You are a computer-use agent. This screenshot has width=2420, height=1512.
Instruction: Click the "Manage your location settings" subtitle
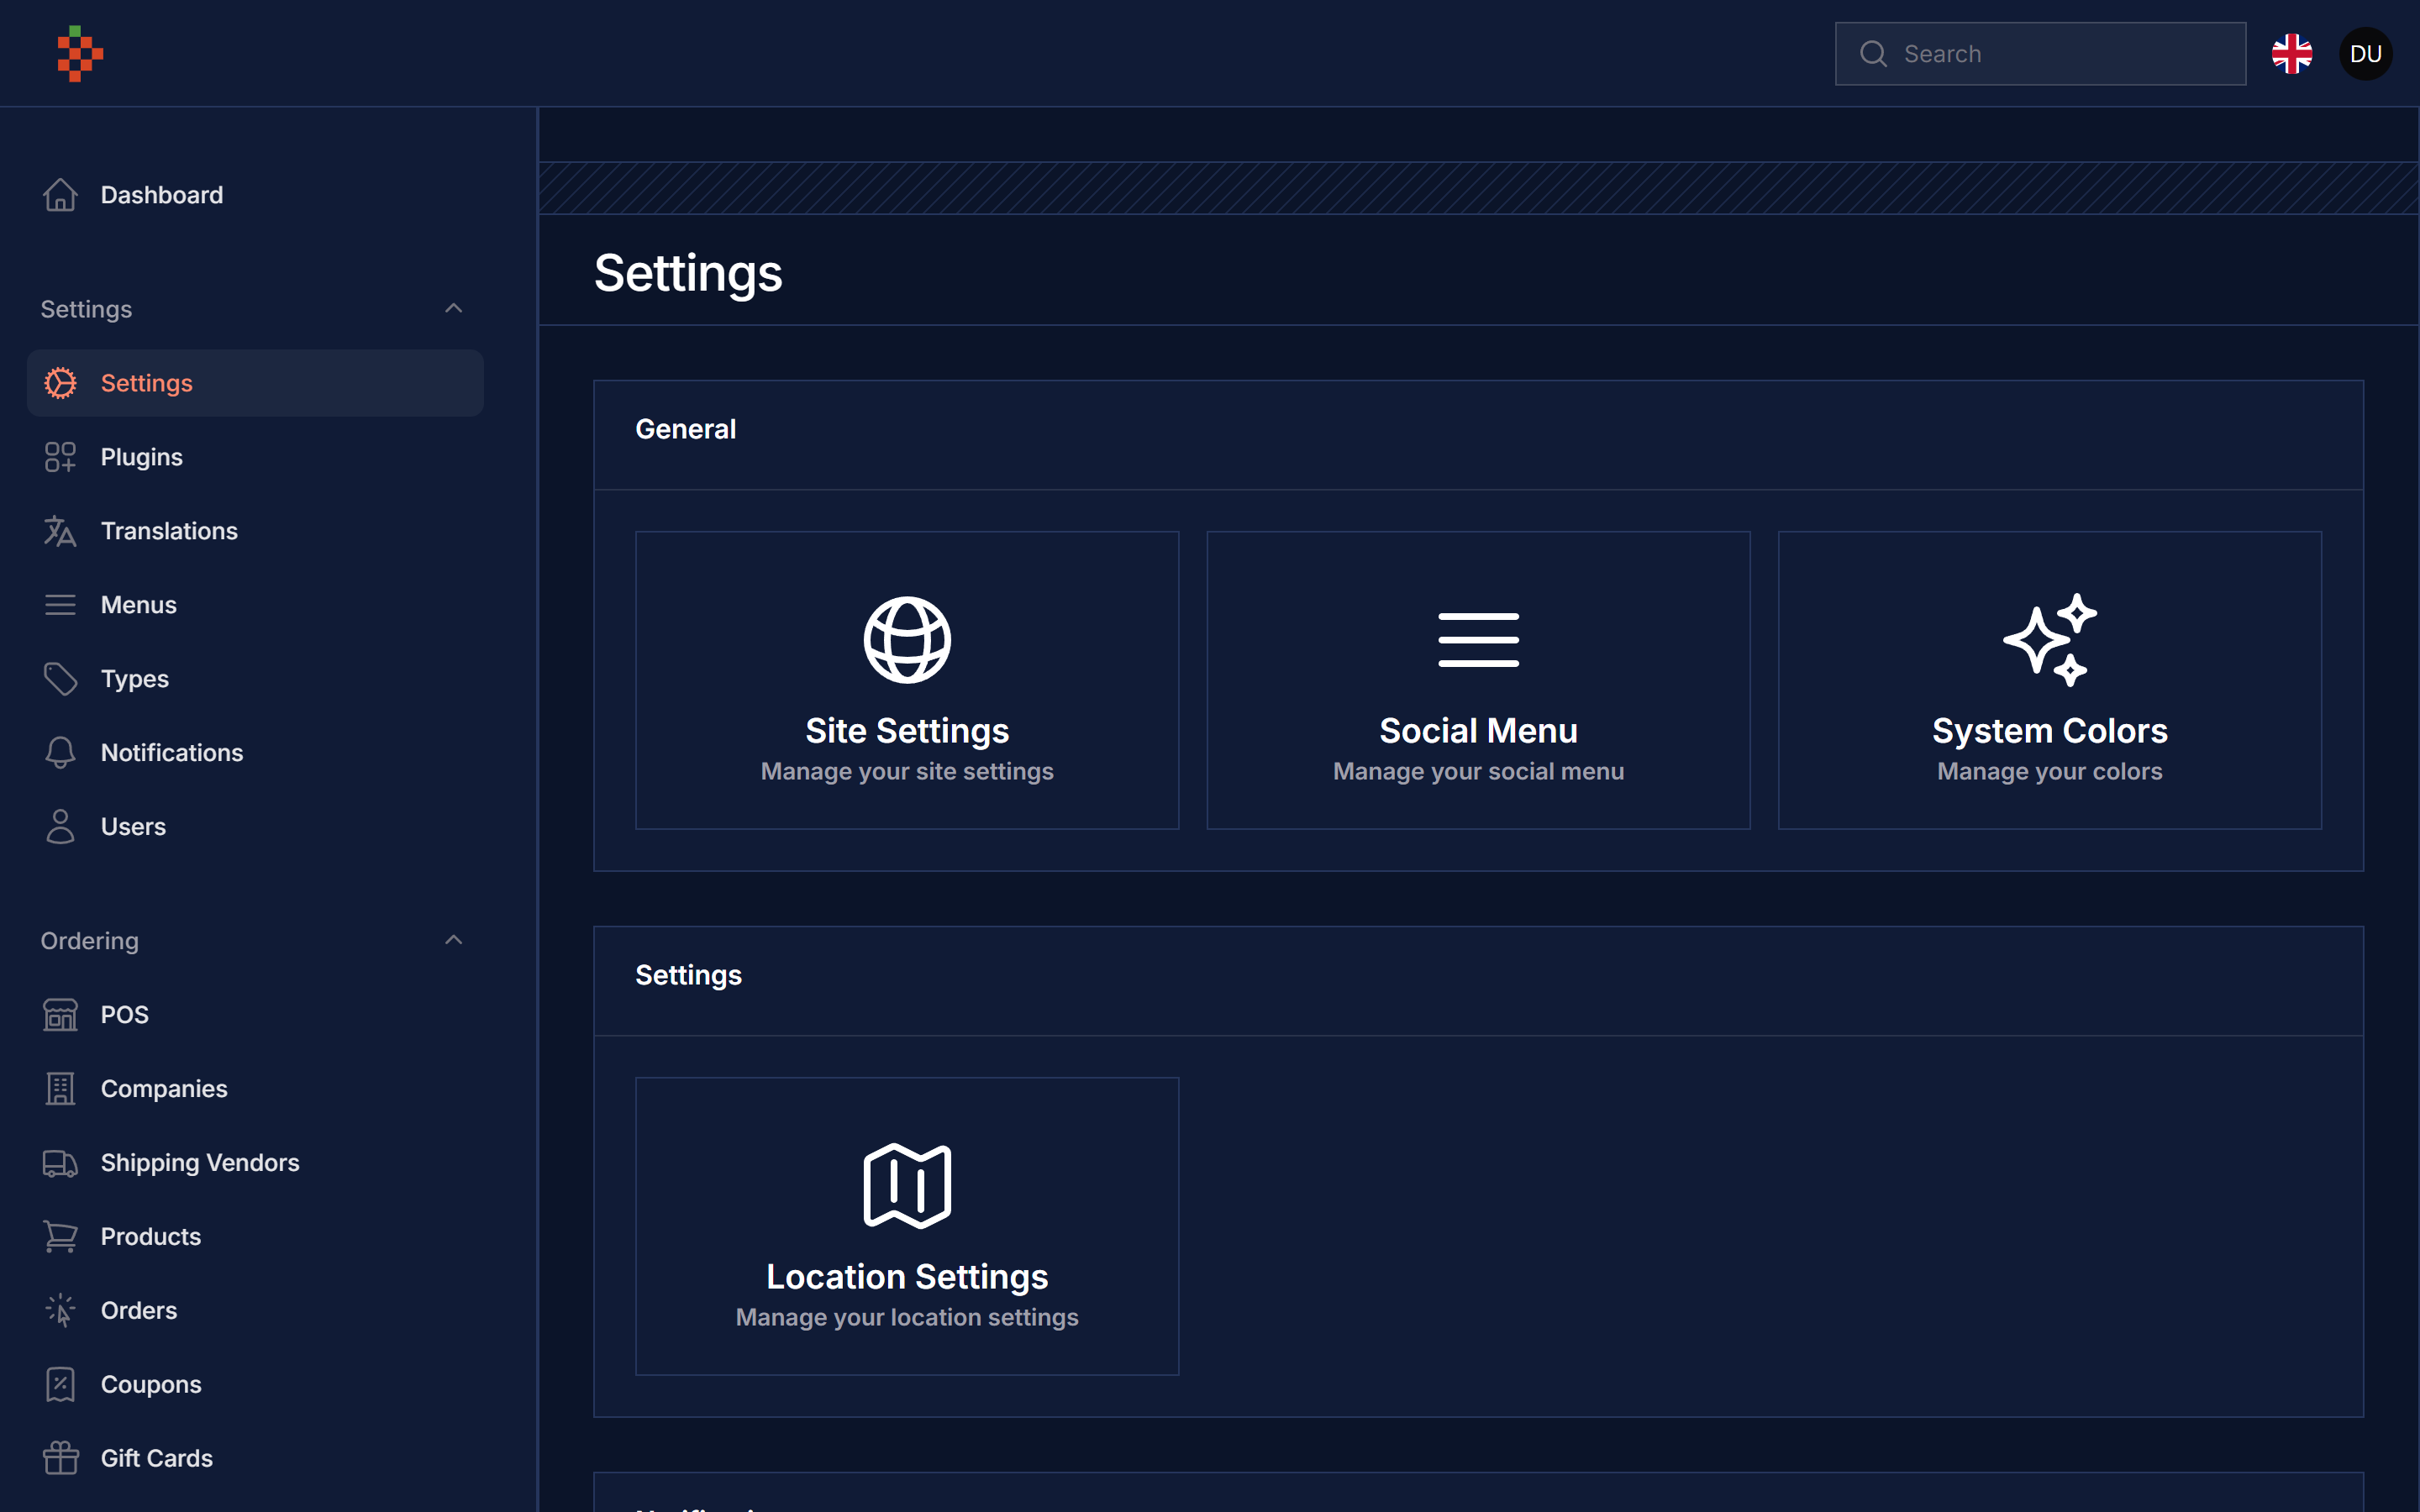[x=907, y=1318]
